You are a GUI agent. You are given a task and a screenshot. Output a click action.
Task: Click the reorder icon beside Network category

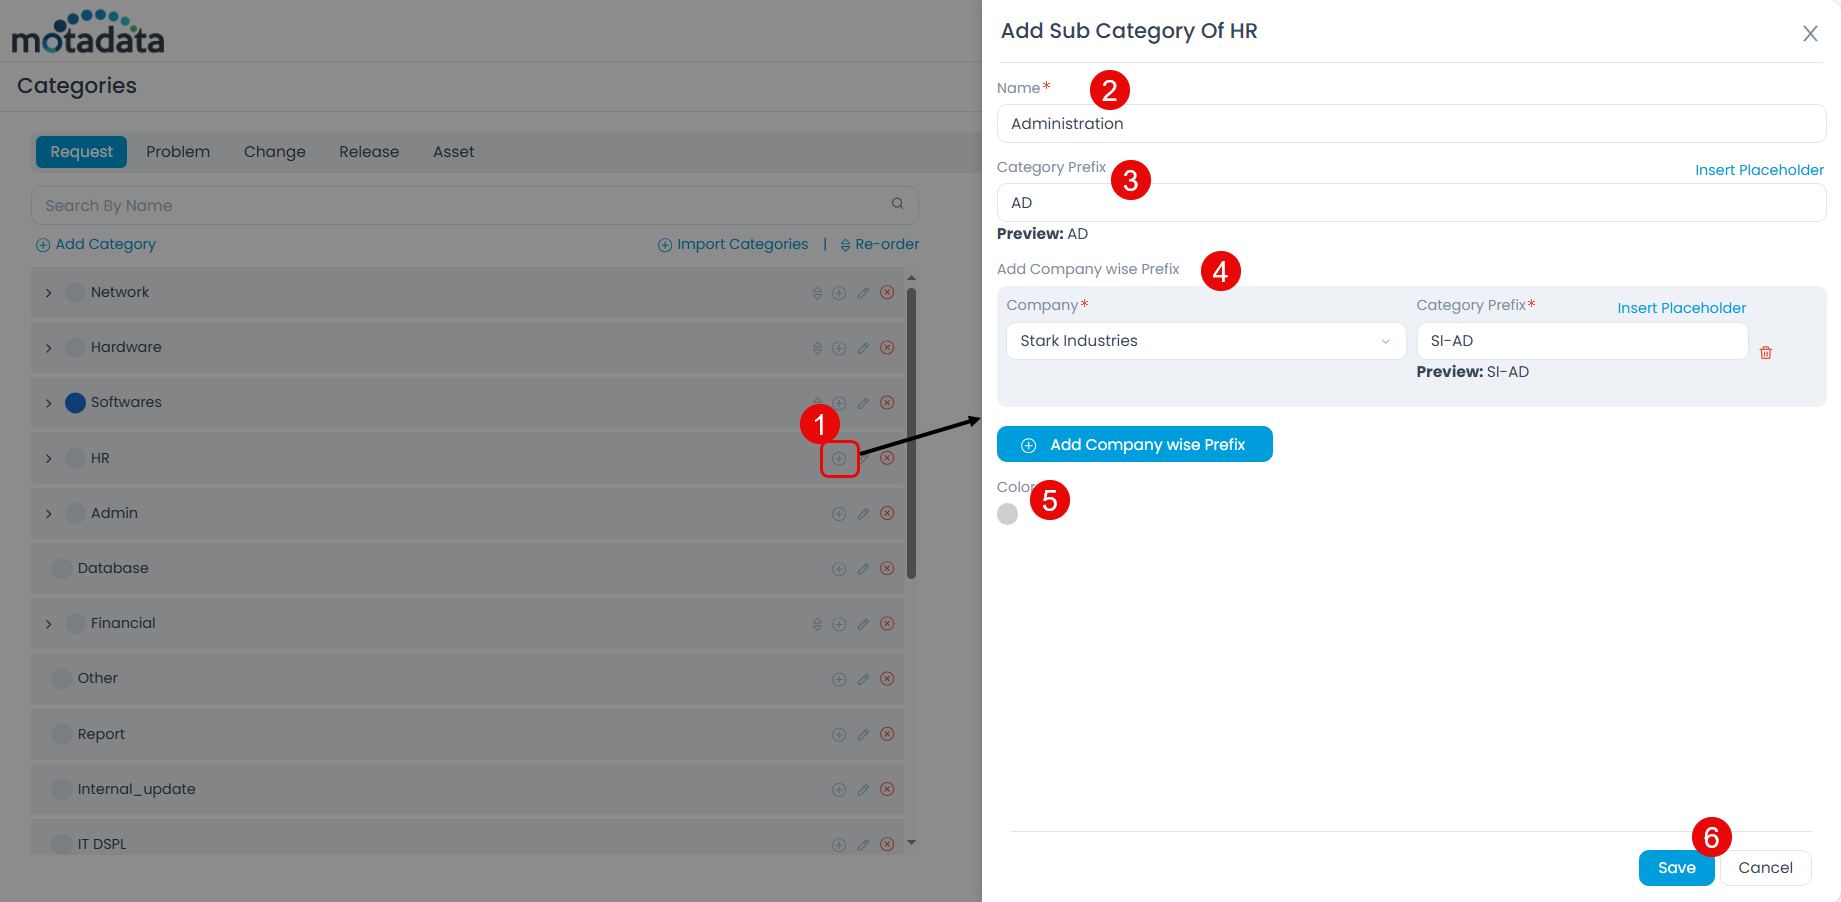tap(815, 292)
